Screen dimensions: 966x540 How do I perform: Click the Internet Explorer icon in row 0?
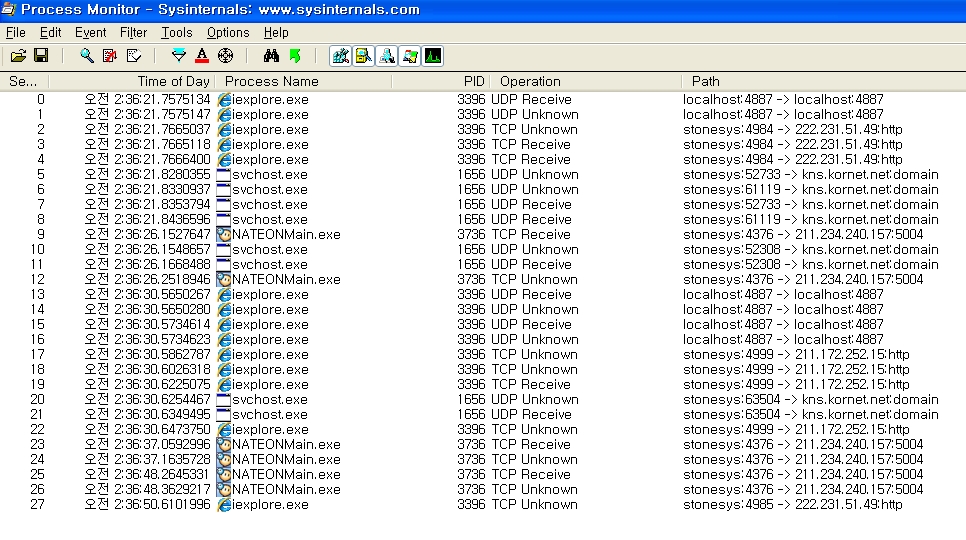[x=224, y=100]
